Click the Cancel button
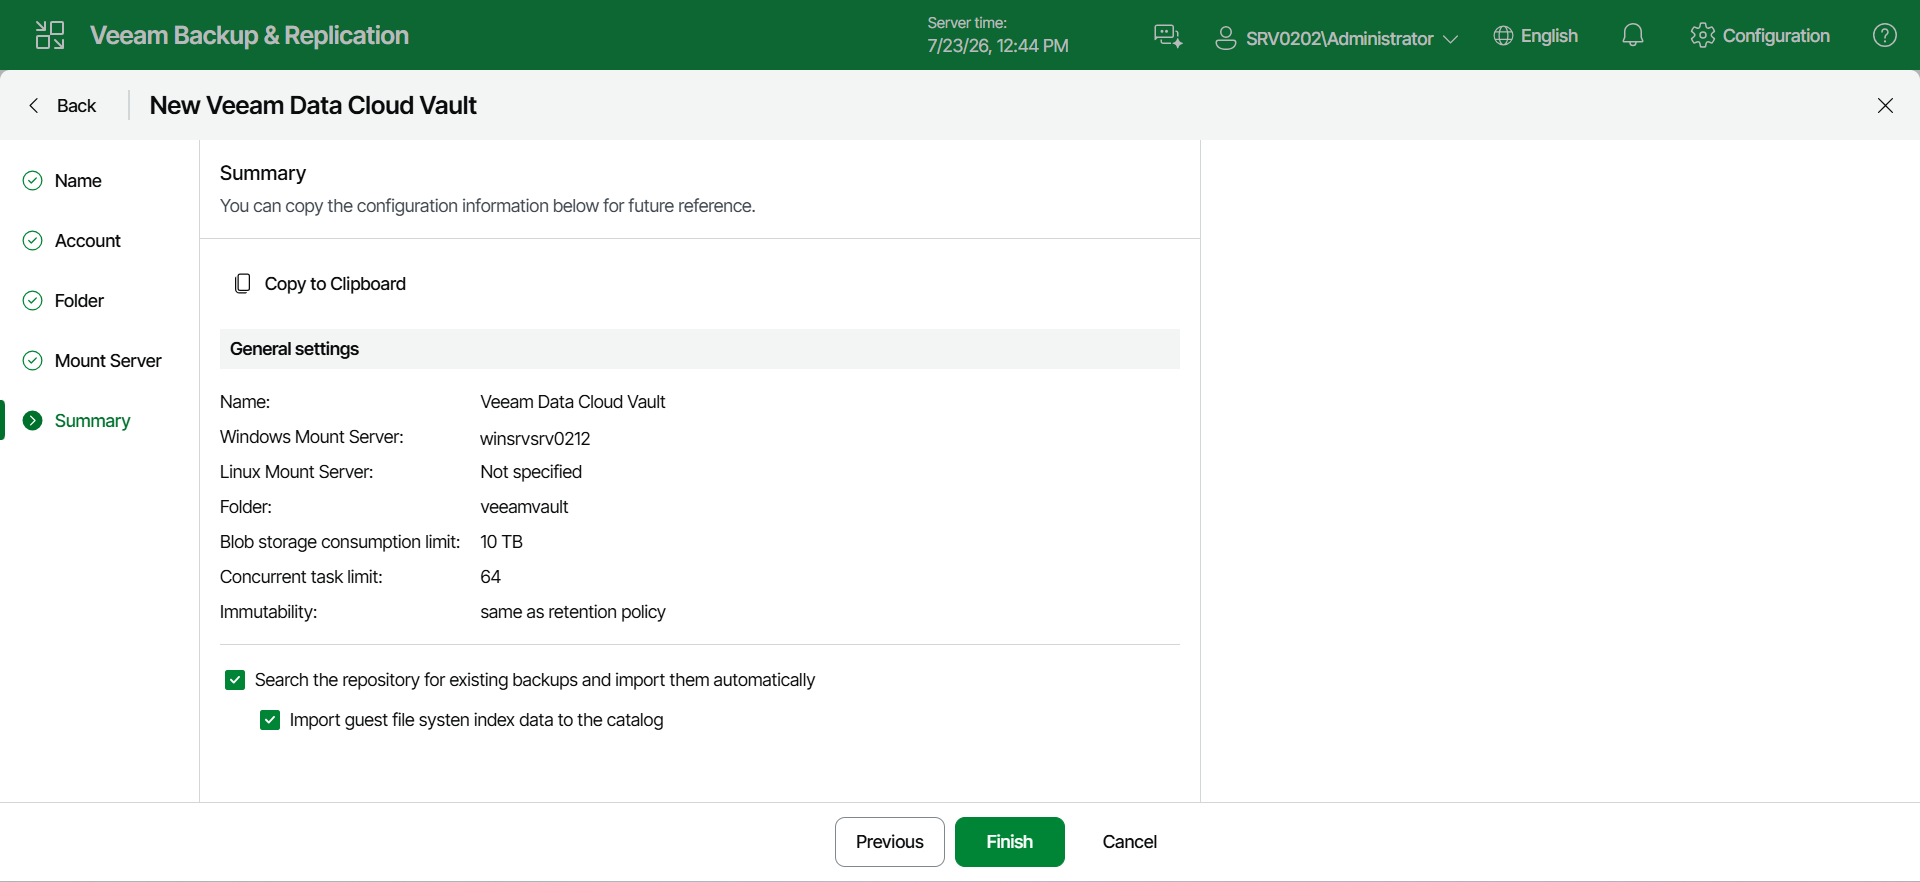The height and width of the screenshot is (882, 1920). [1130, 842]
